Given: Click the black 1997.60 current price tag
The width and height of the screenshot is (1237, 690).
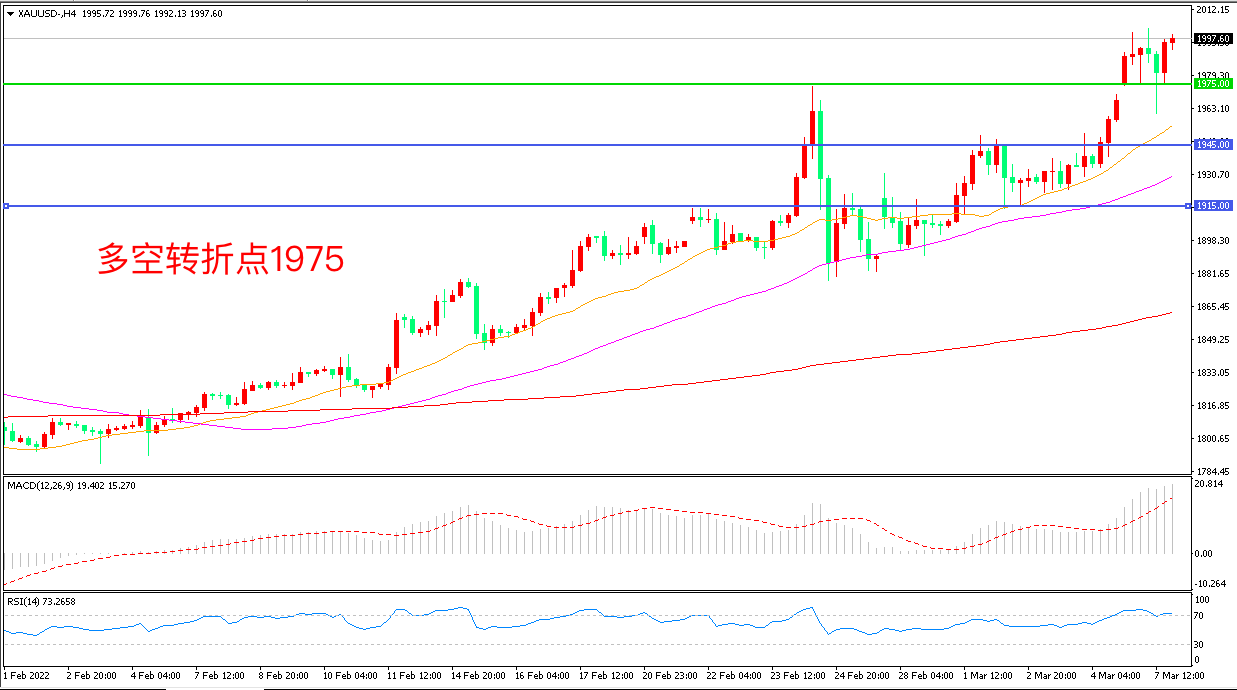Looking at the screenshot, I should tap(1212, 39).
